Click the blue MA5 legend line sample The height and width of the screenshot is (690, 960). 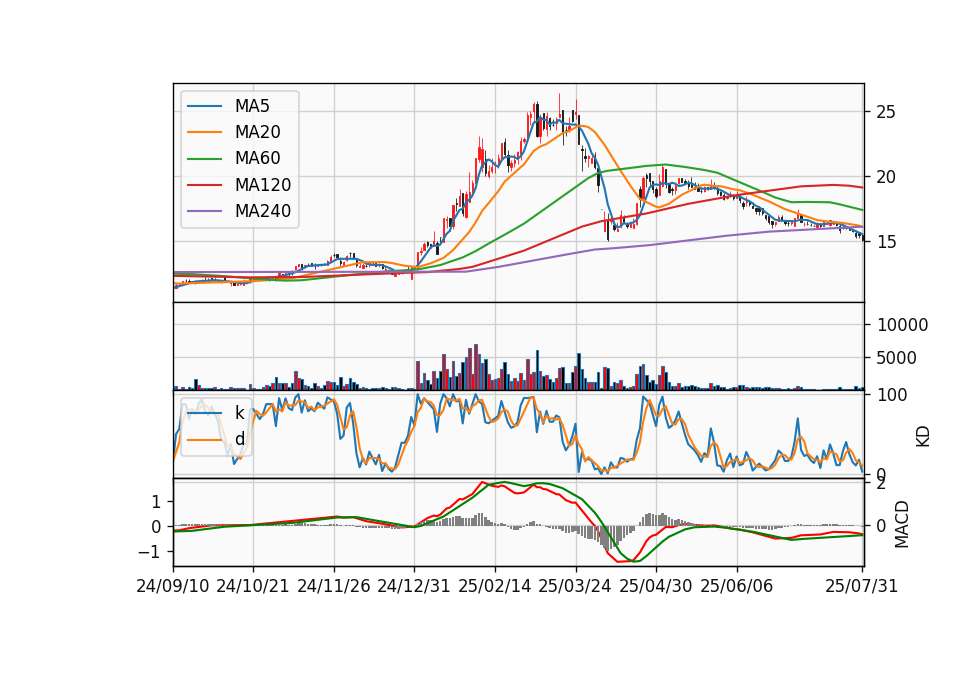204,106
